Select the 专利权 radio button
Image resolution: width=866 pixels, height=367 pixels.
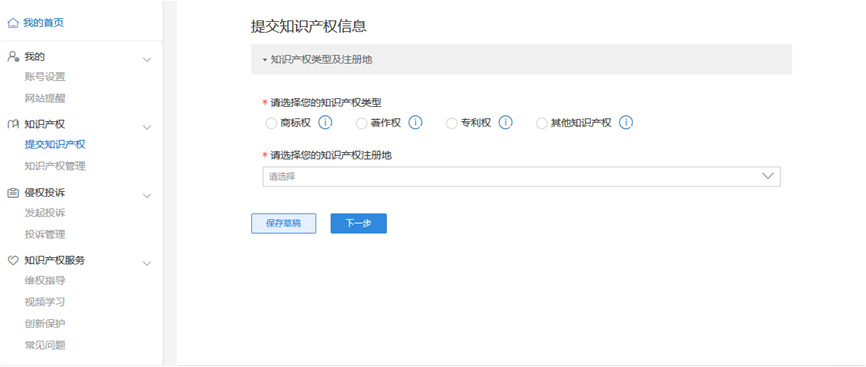point(451,123)
